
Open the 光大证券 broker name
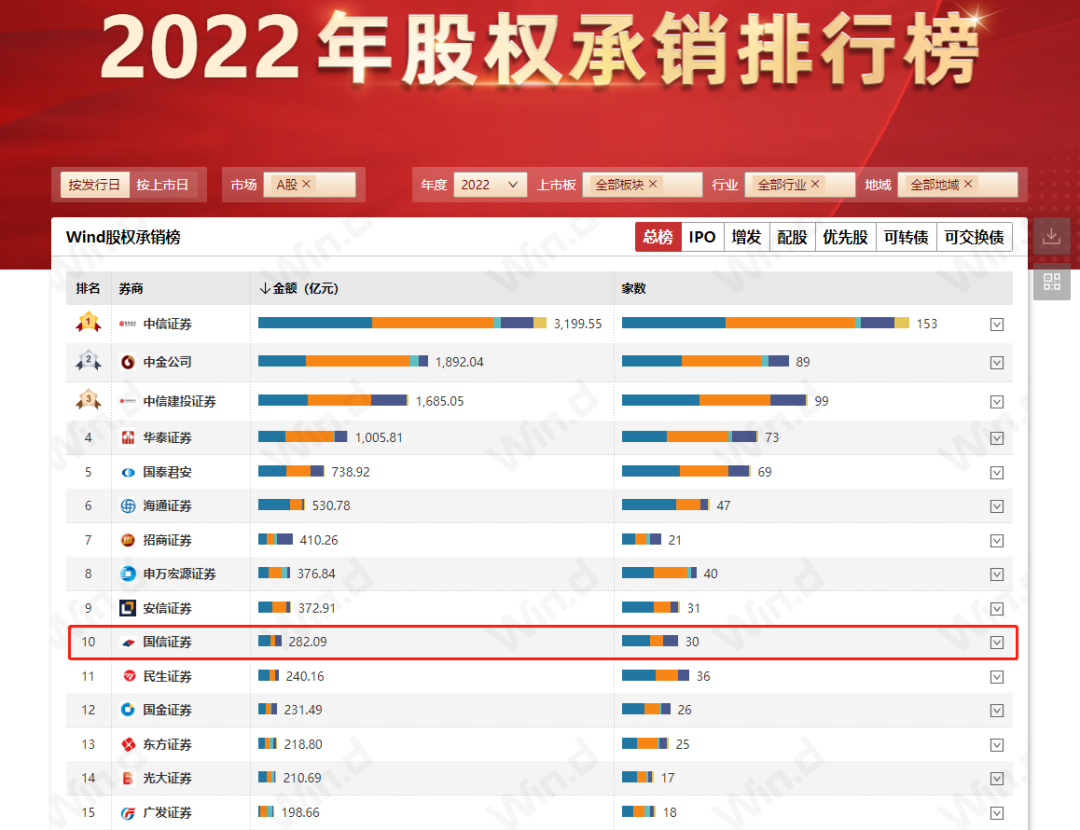(x=167, y=778)
